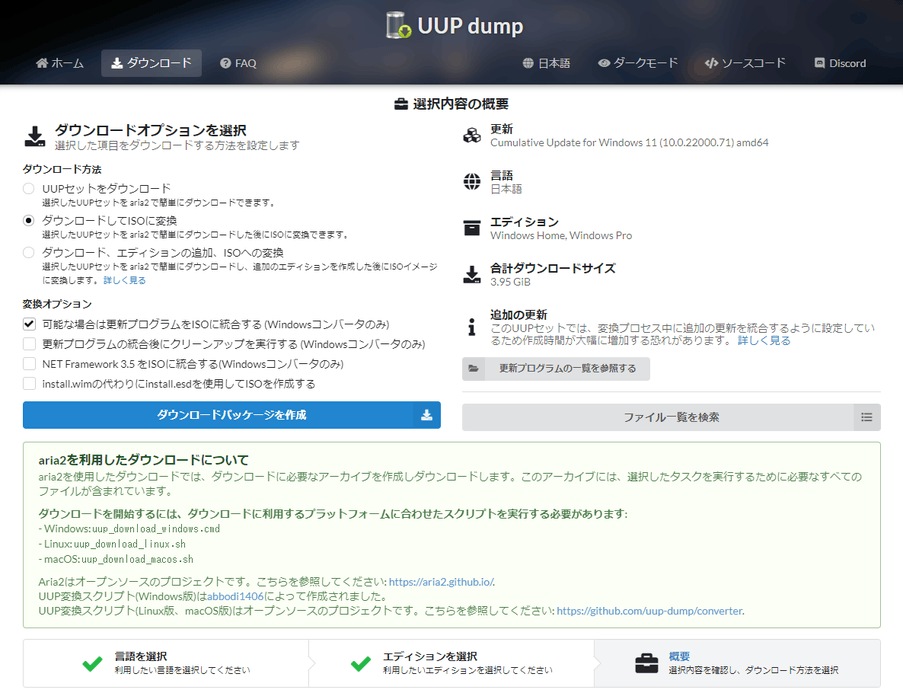Open the FAQ navigation item
The height and width of the screenshot is (693, 903).
[x=238, y=63]
